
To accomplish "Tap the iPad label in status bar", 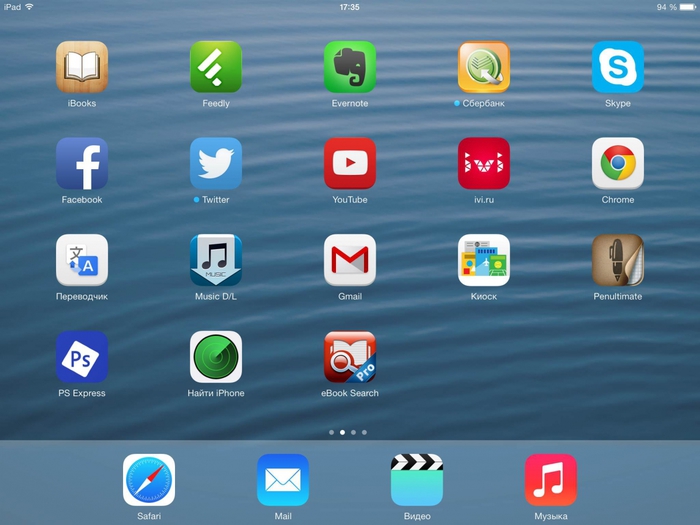I will [12, 7].
